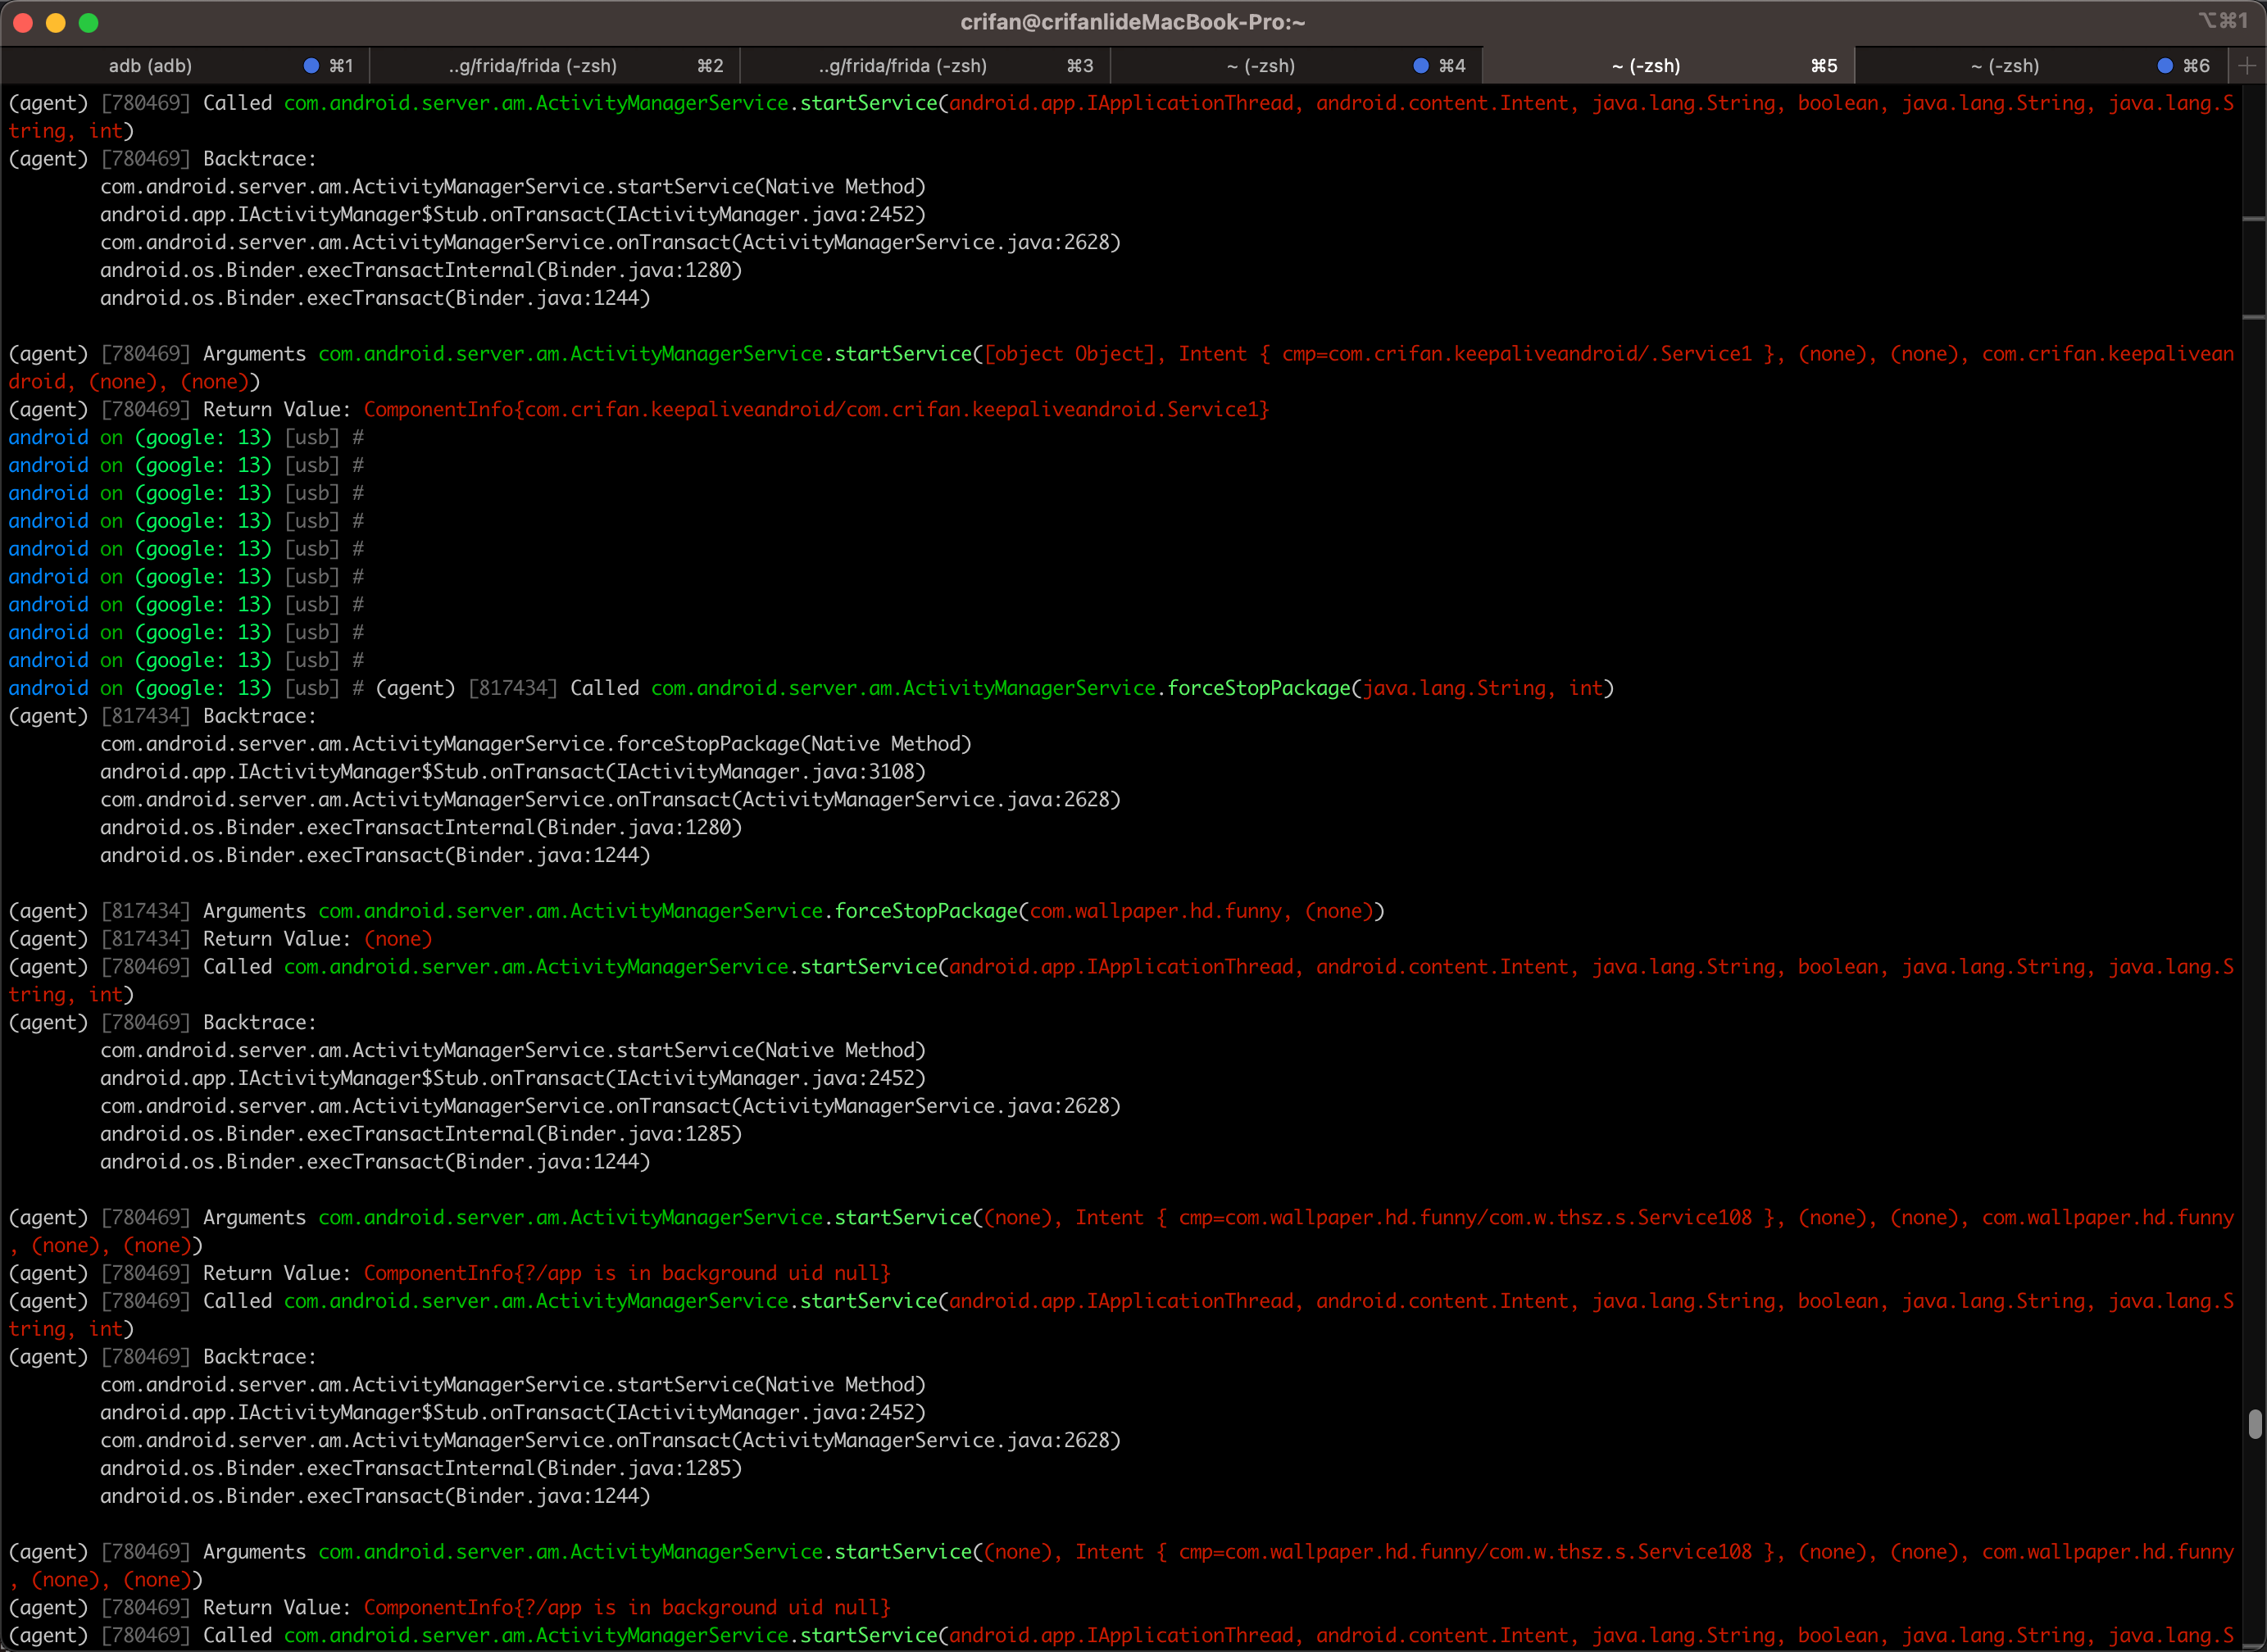Click the window title crifan@crifanlideMacBook-Pro:~
The width and height of the screenshot is (2267, 1652).
[x=1132, y=22]
